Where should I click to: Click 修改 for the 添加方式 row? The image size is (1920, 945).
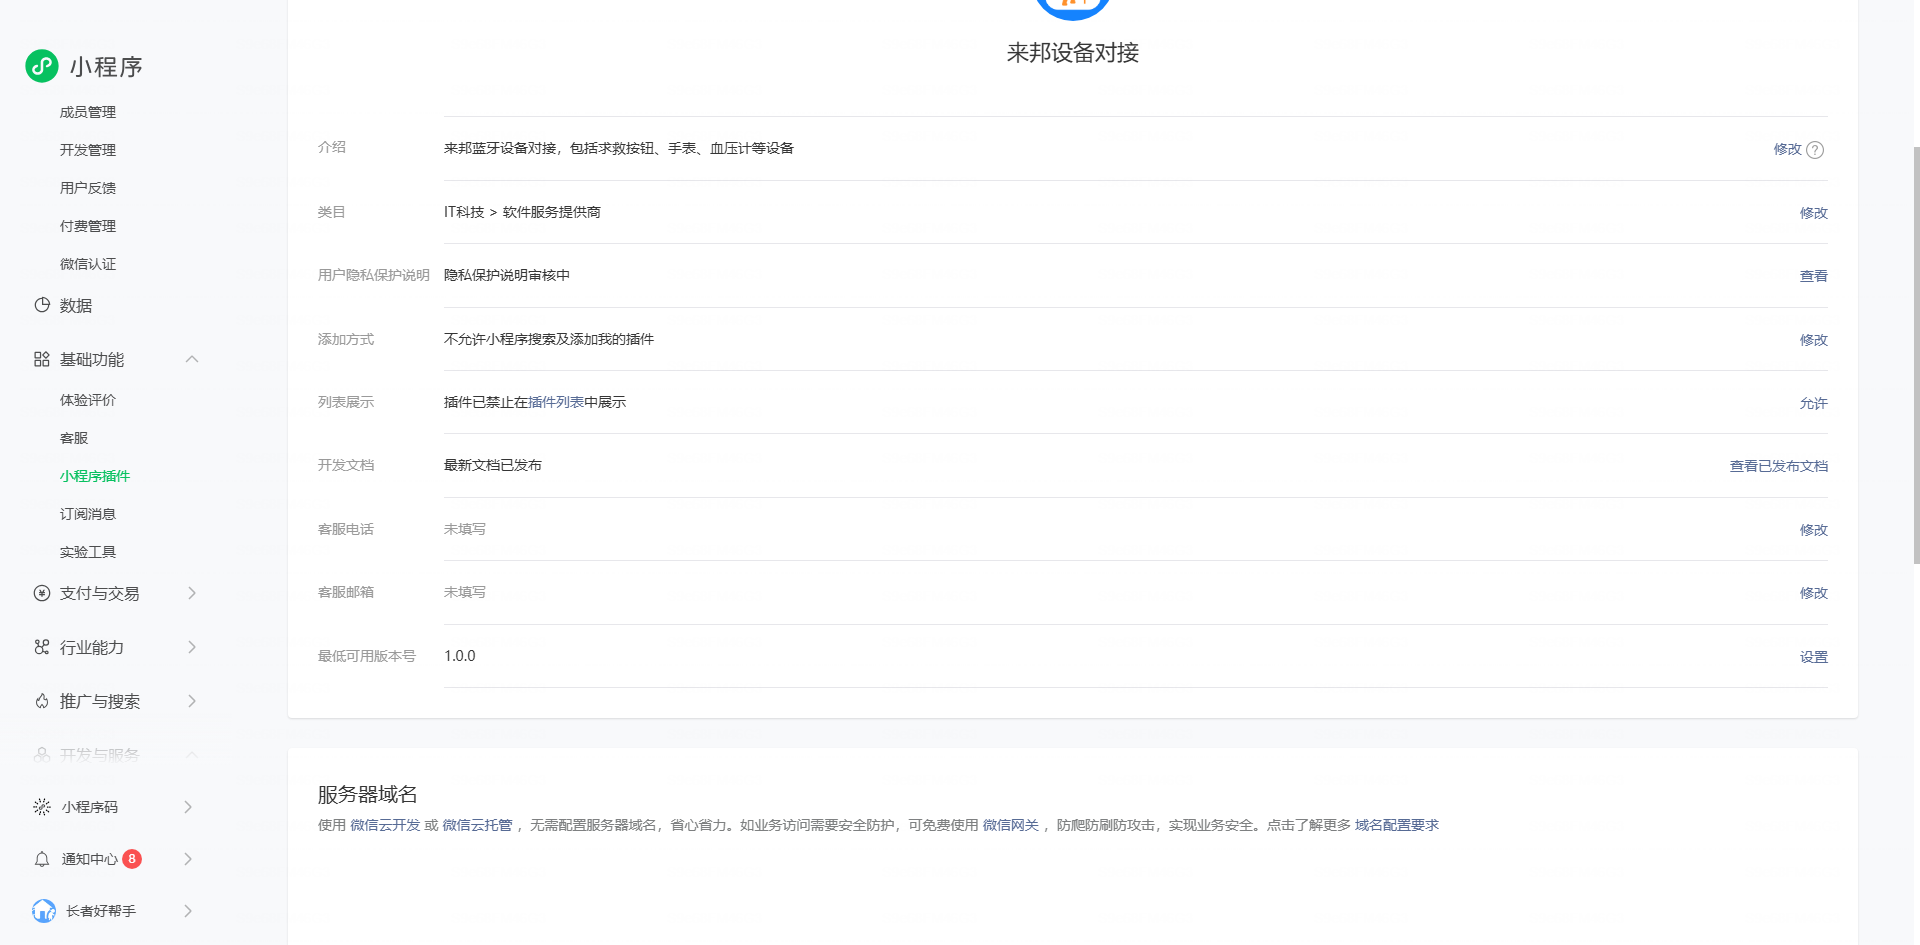[x=1814, y=340]
